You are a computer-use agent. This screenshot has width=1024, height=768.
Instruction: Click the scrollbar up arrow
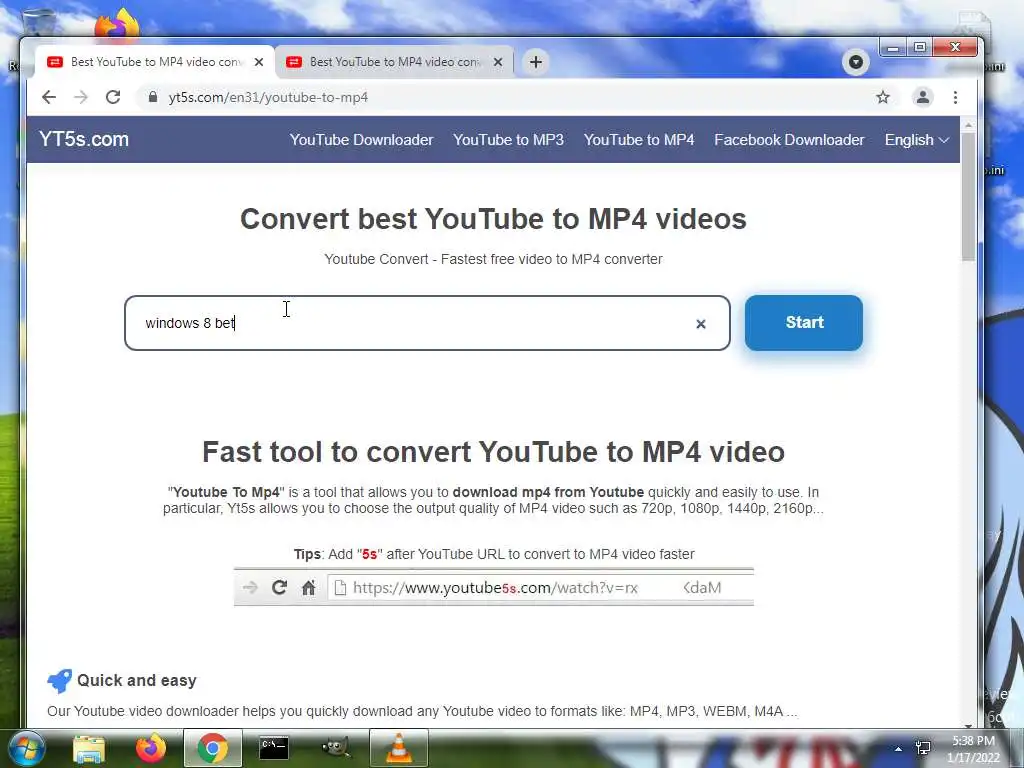(x=968, y=125)
